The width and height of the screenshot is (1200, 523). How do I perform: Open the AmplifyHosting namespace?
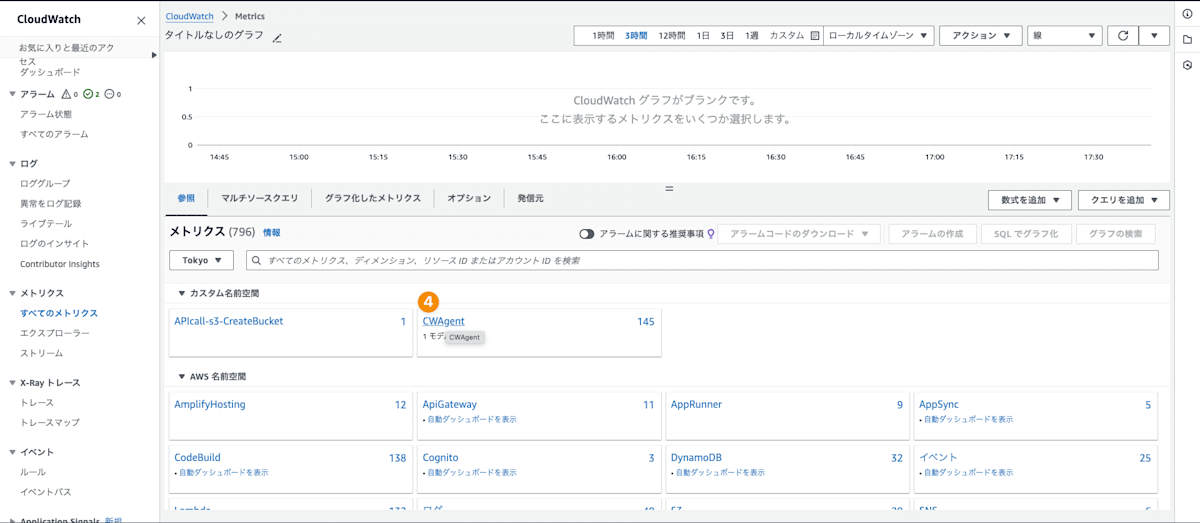pos(209,404)
